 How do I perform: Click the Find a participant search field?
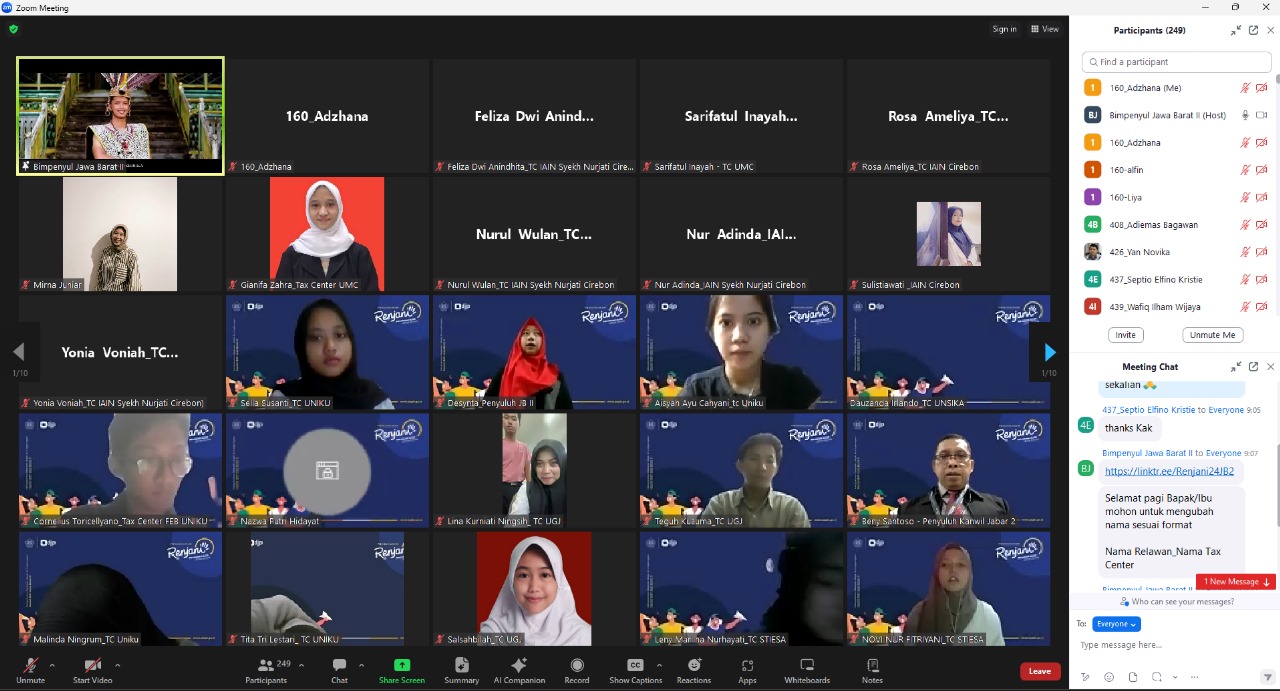1178,62
